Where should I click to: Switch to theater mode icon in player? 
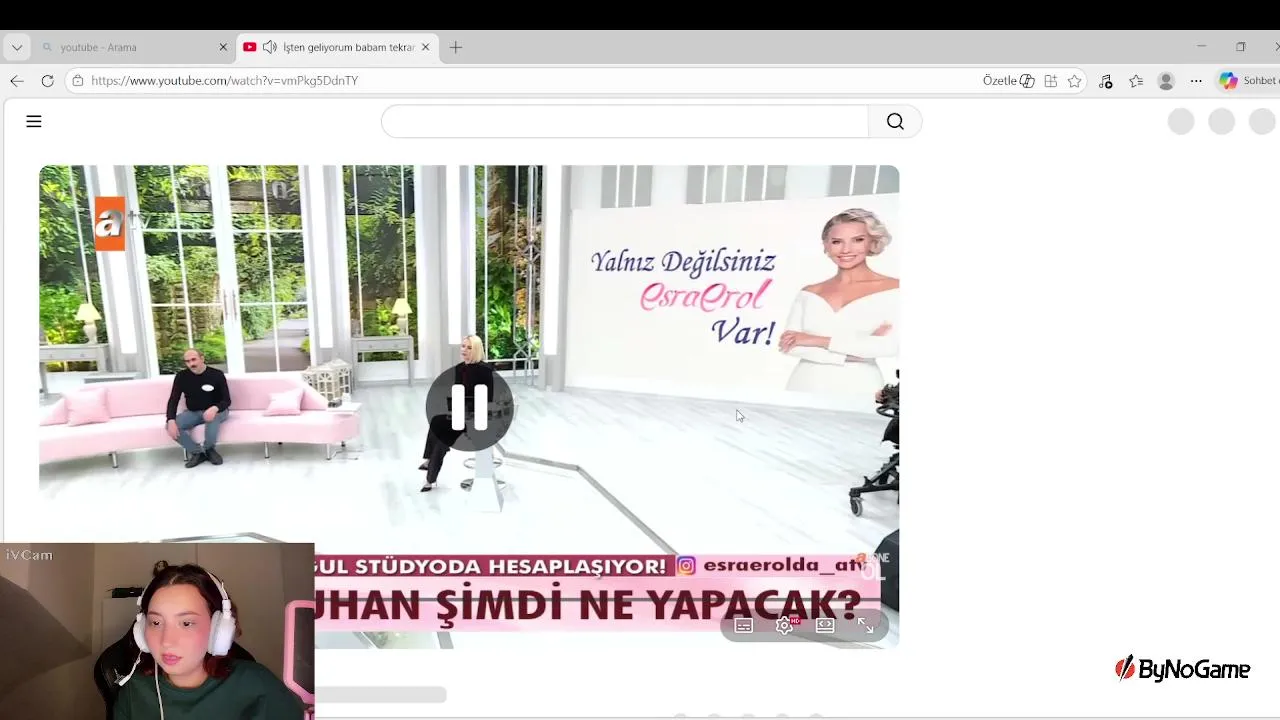[825, 625]
